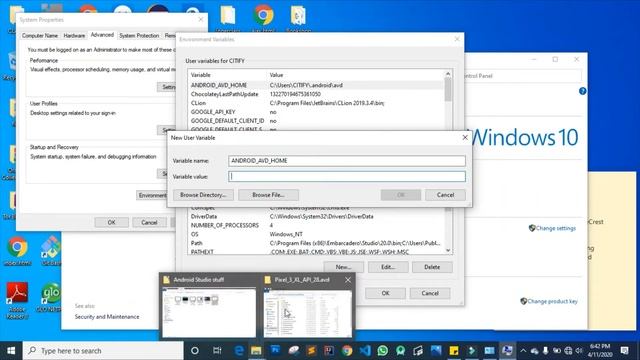
Task: Click system variables scrollbar down arrow
Action: pos(448,250)
